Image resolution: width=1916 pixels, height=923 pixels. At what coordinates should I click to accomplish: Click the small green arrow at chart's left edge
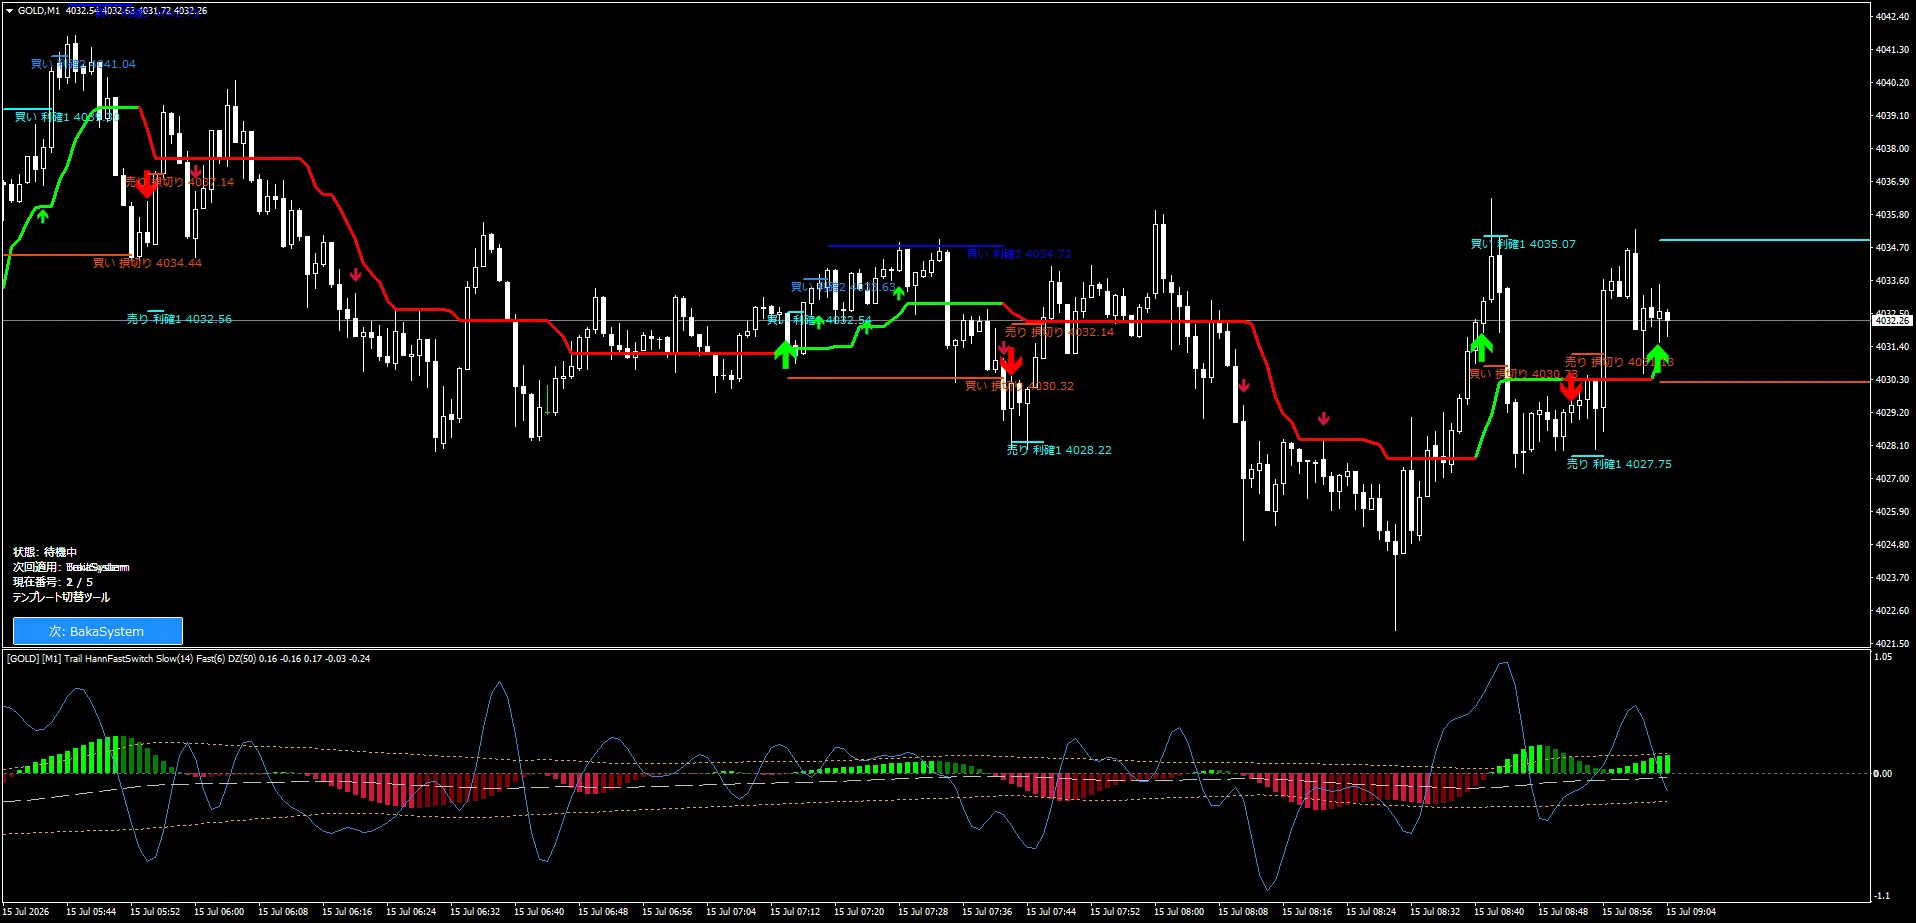point(43,215)
